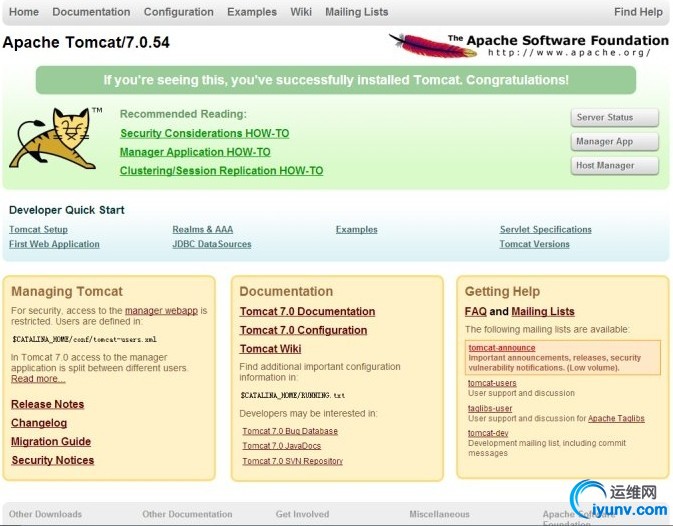
Task: Click Other Documentation footer heading
Action: pos(187,514)
